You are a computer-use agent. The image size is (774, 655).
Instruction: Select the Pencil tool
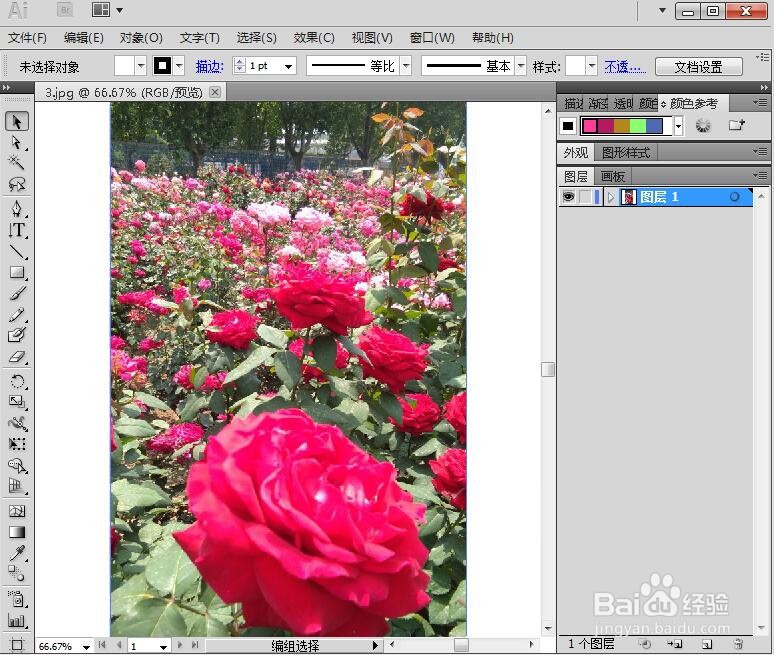point(17,314)
